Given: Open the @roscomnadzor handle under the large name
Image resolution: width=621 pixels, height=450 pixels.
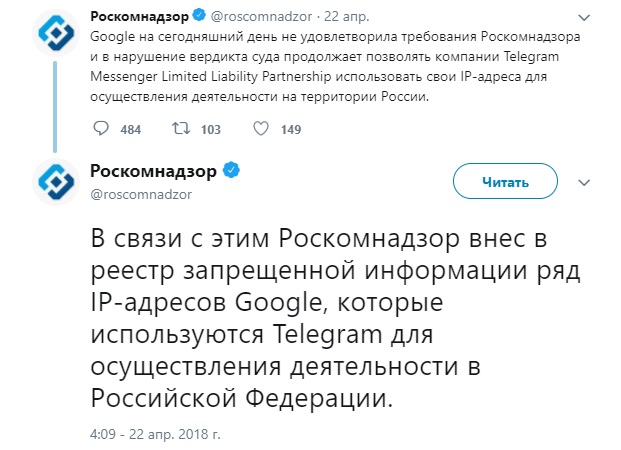Looking at the screenshot, I should (x=141, y=194).
